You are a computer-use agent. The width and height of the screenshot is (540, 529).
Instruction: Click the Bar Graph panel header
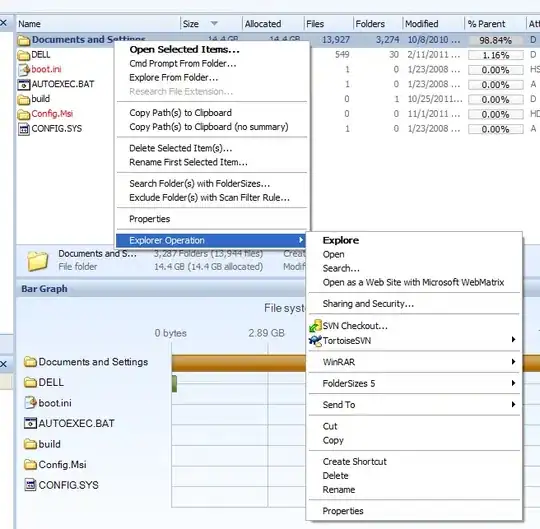click(x=160, y=289)
